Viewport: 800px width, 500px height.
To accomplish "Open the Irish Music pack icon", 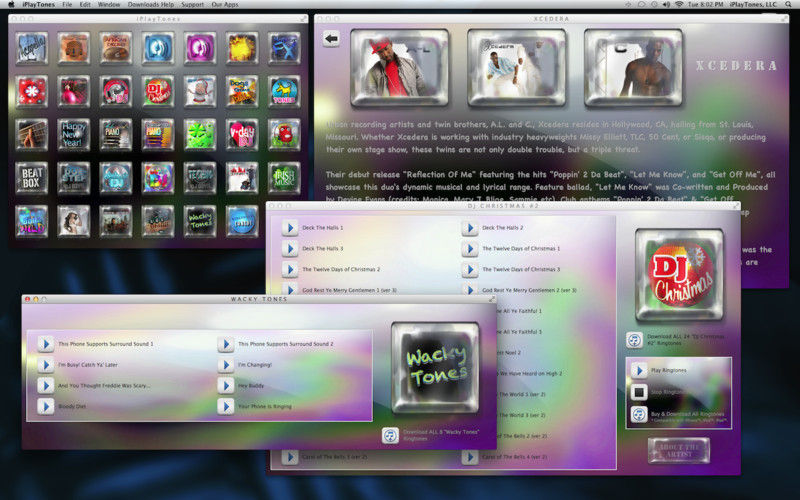I will [x=284, y=178].
